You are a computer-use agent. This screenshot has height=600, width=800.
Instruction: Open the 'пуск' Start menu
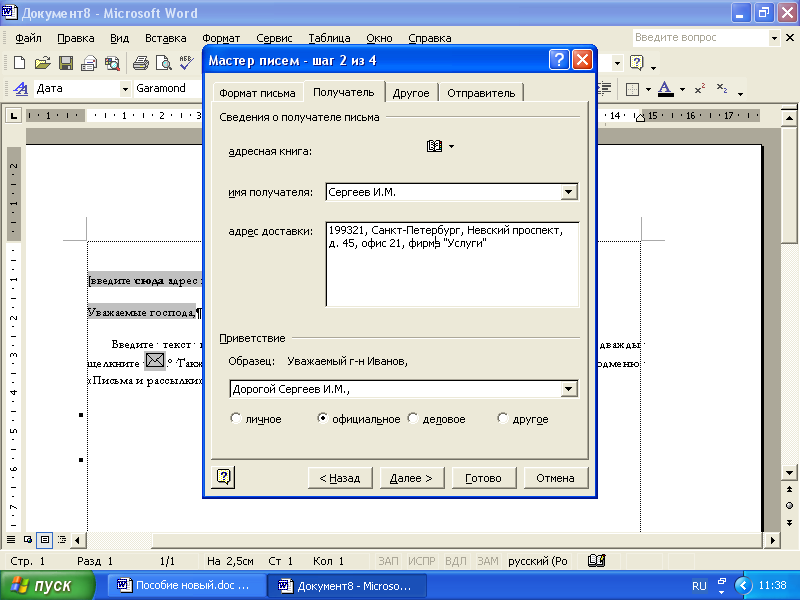click(x=47, y=585)
